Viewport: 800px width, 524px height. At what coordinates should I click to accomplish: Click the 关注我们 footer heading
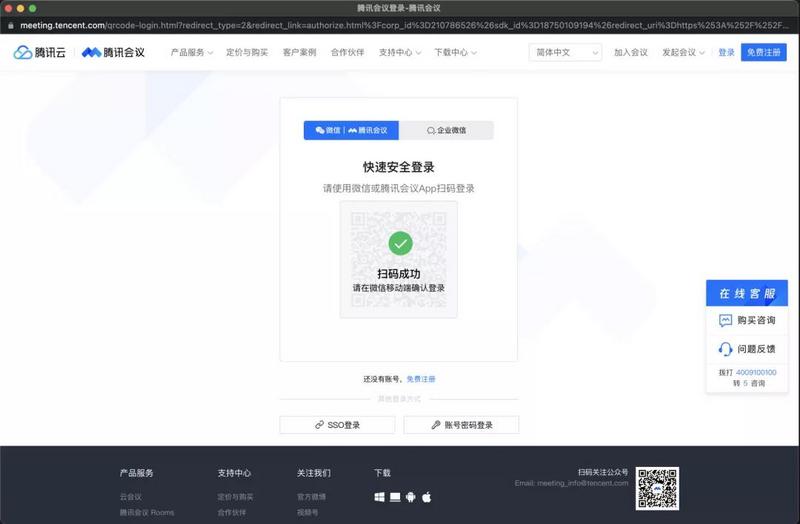pyautogui.click(x=314, y=473)
